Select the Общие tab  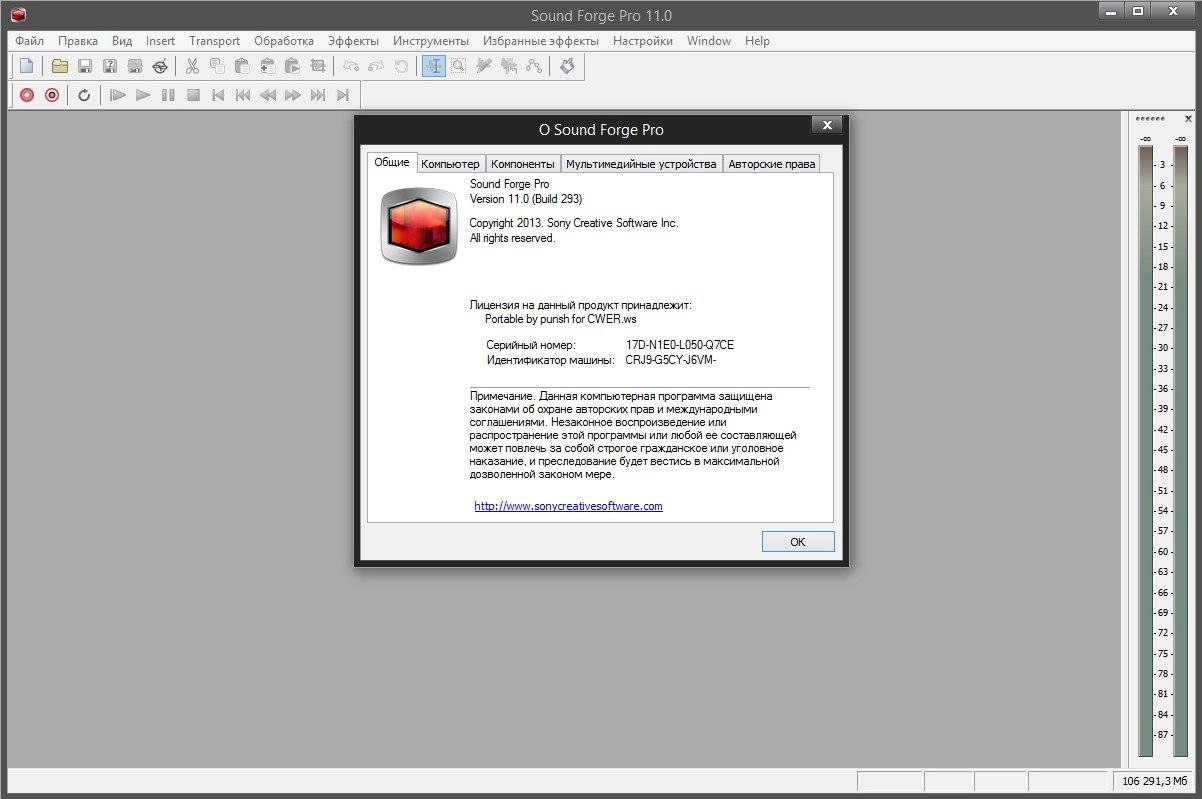[x=392, y=162]
